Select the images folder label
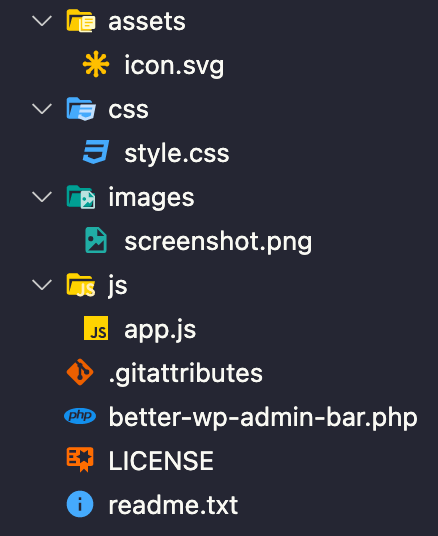 point(151,197)
